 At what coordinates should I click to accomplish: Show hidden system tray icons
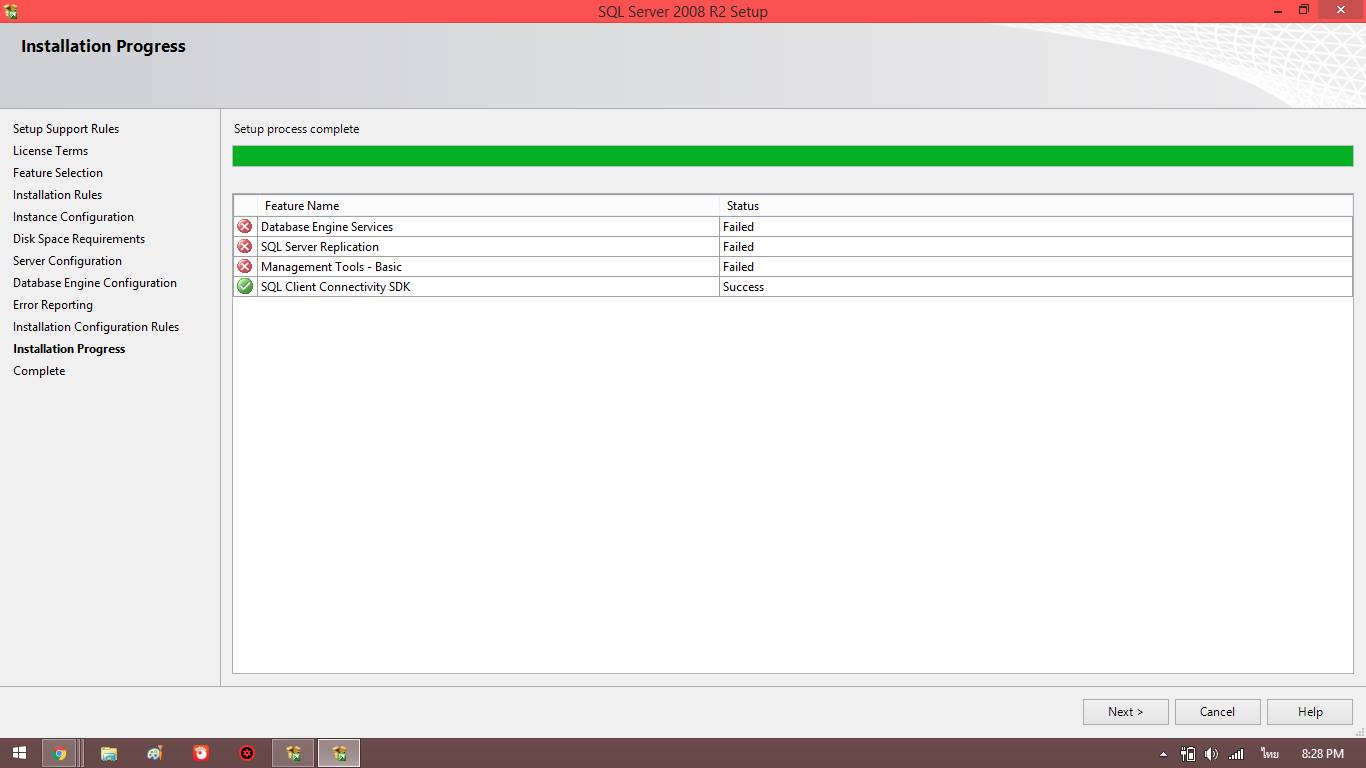(1163, 754)
